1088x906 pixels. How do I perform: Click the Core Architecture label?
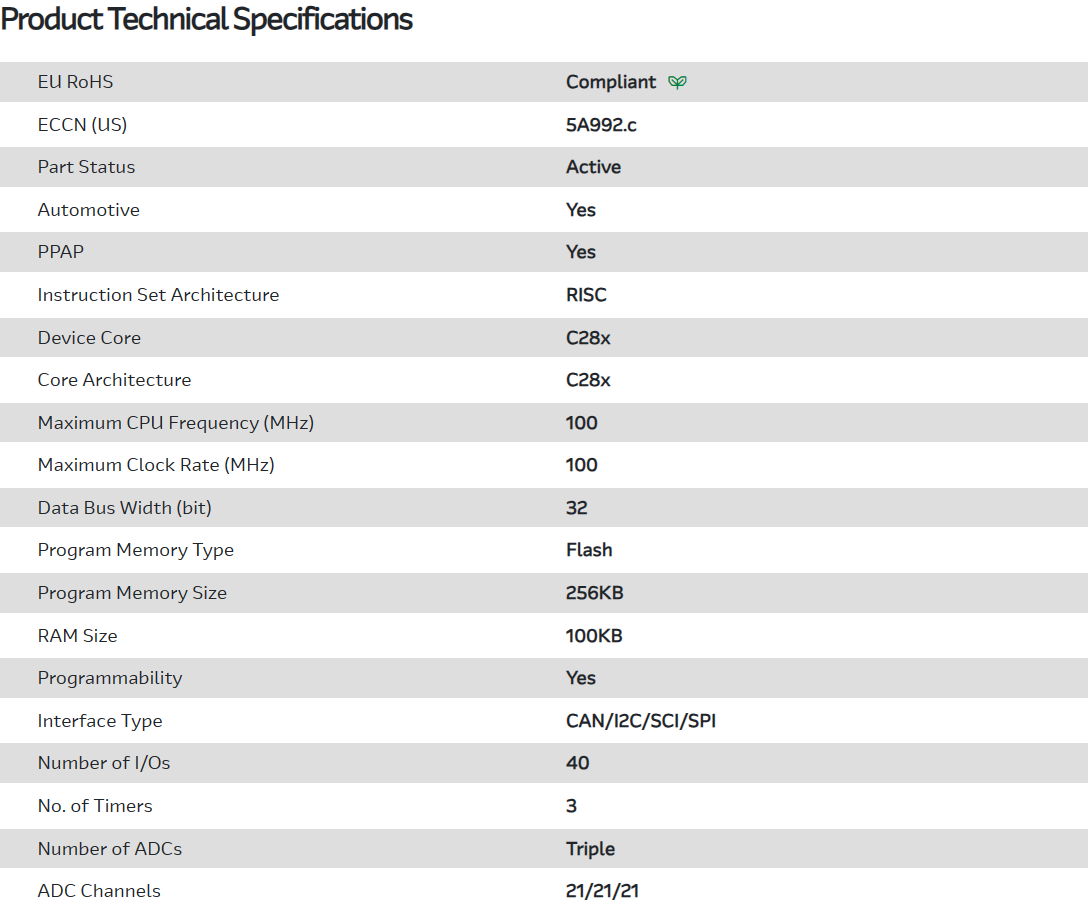pyautogui.click(x=114, y=380)
